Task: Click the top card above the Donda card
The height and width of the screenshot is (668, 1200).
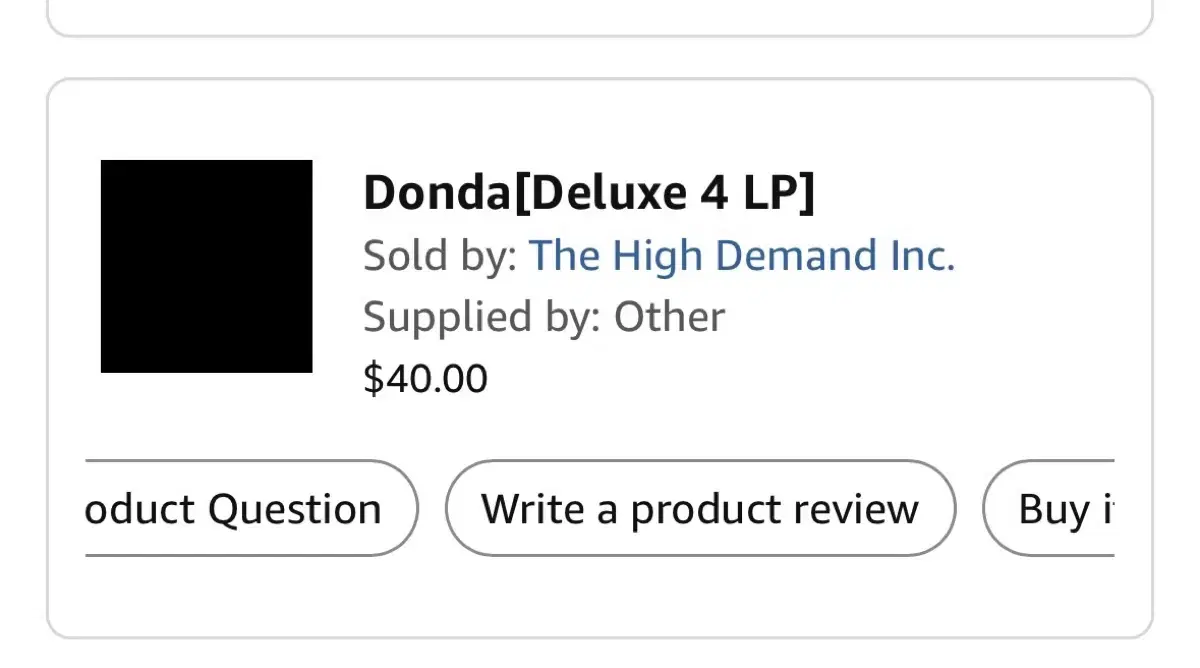Action: (600, 15)
